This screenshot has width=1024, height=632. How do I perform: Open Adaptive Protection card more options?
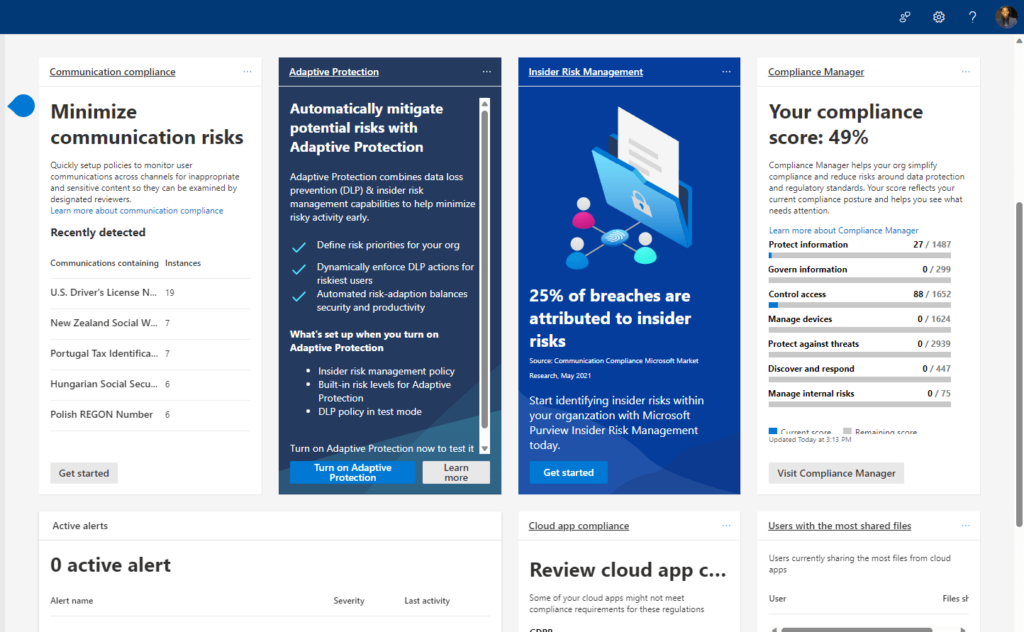point(487,71)
